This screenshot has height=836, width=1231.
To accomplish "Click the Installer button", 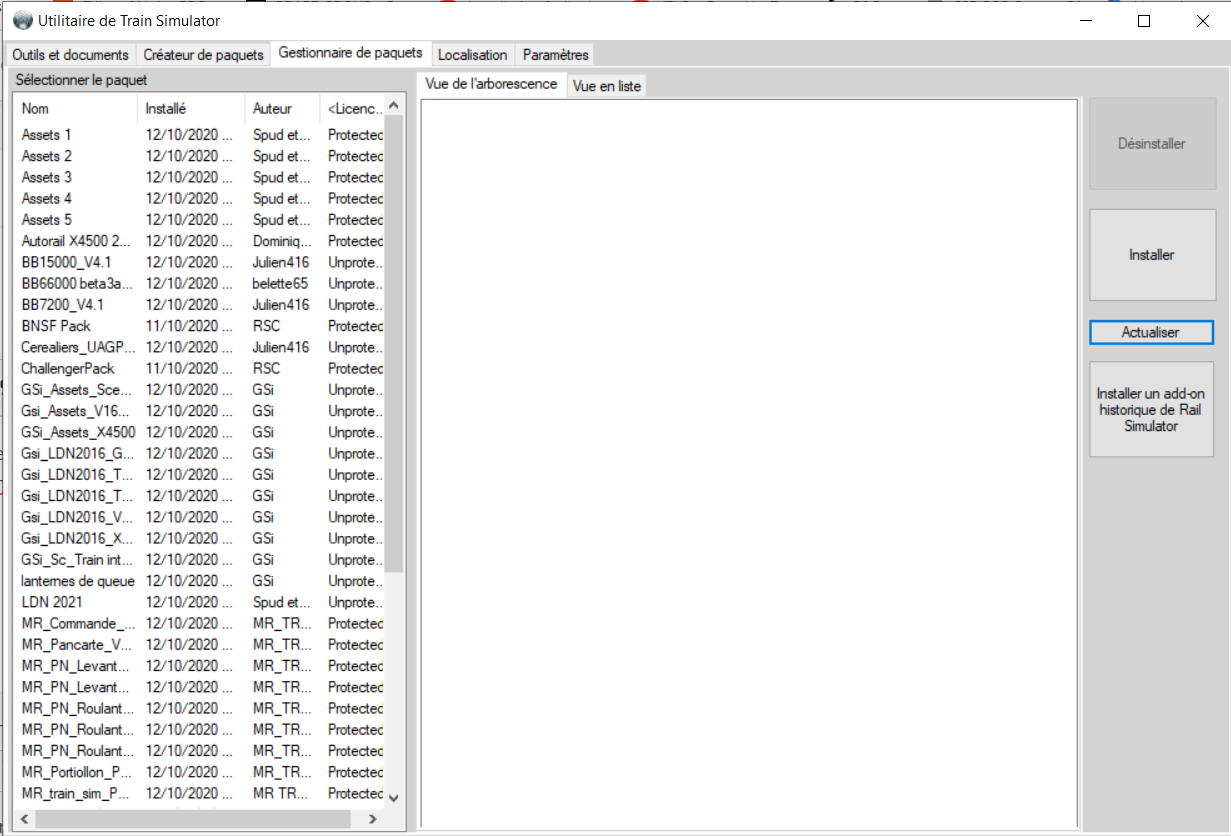I will (x=1152, y=255).
